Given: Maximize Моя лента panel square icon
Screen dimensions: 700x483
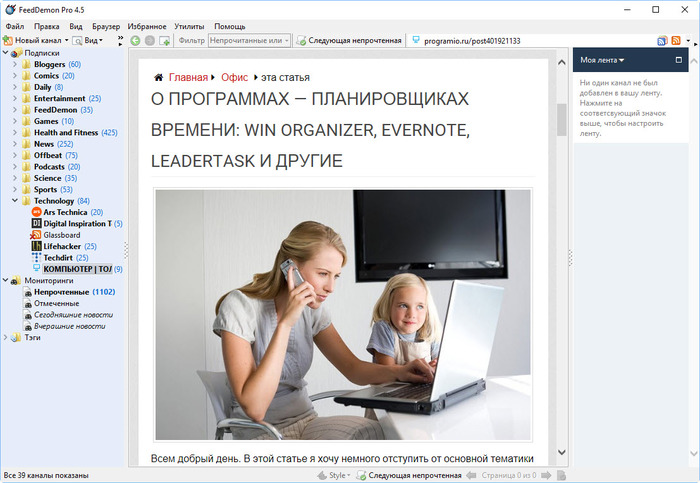Looking at the screenshot, I should point(679,60).
